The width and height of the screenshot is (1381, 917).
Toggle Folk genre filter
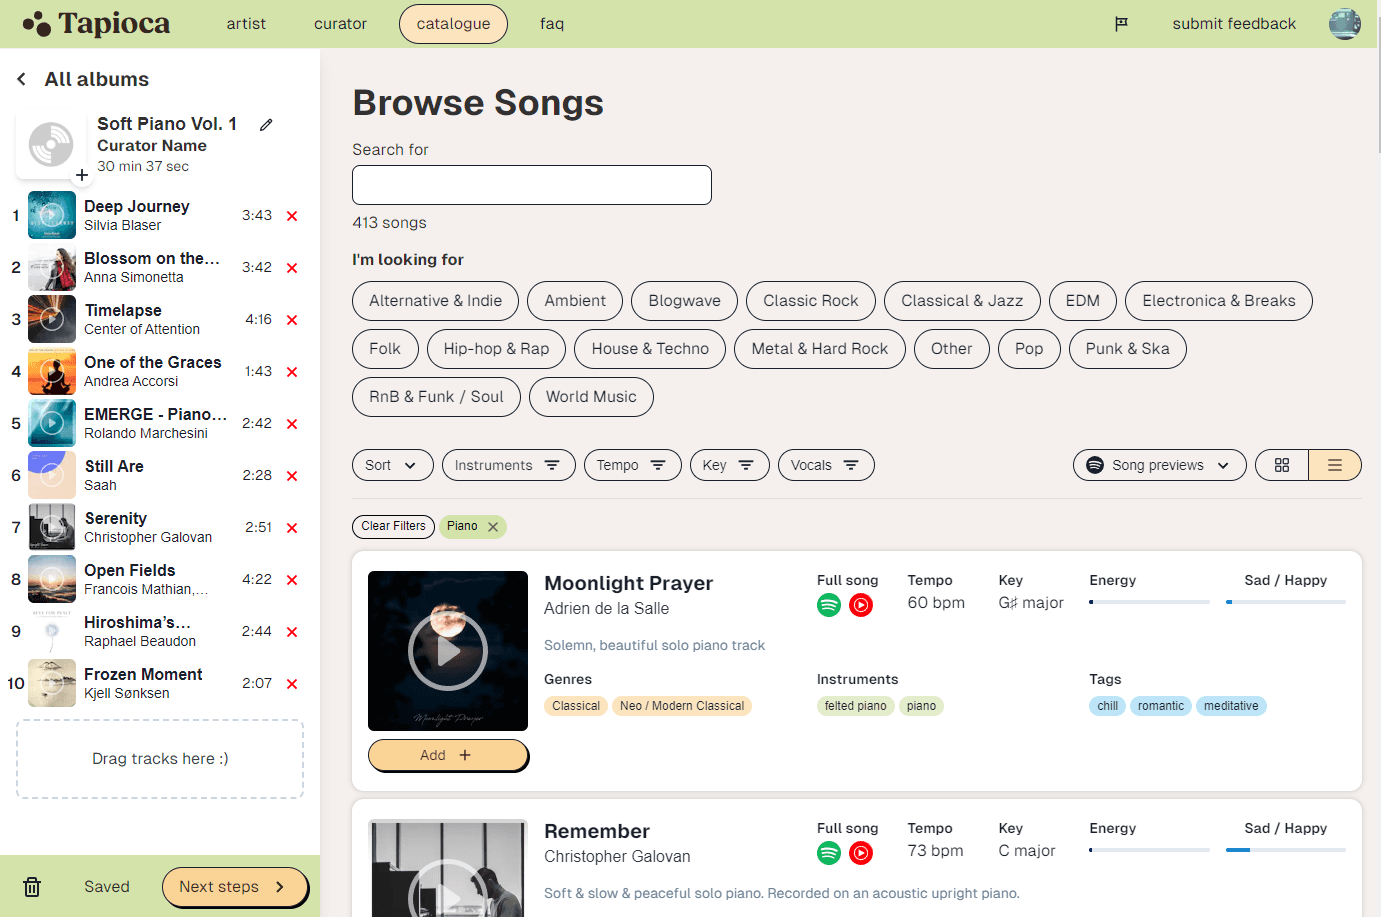(x=385, y=349)
